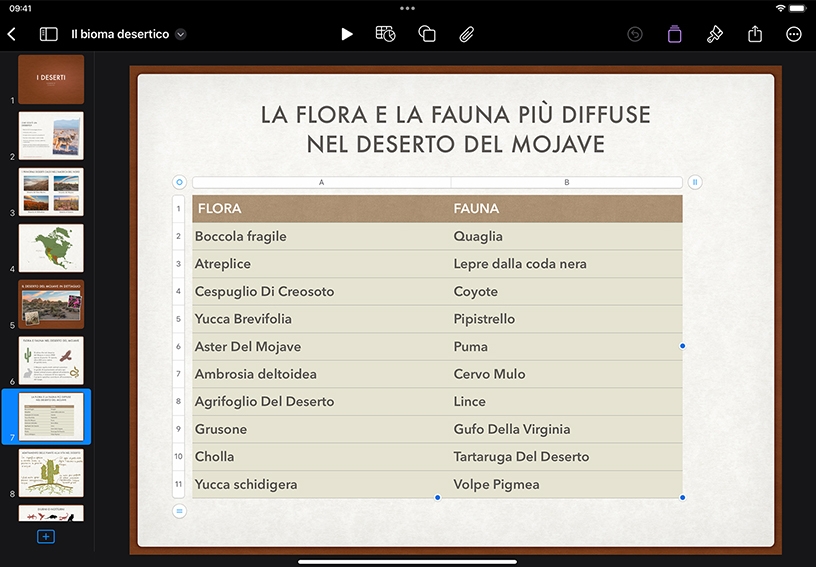Image resolution: width=816 pixels, height=567 pixels.
Task: Select the 'Pipistrello' cell
Action: 567,319
